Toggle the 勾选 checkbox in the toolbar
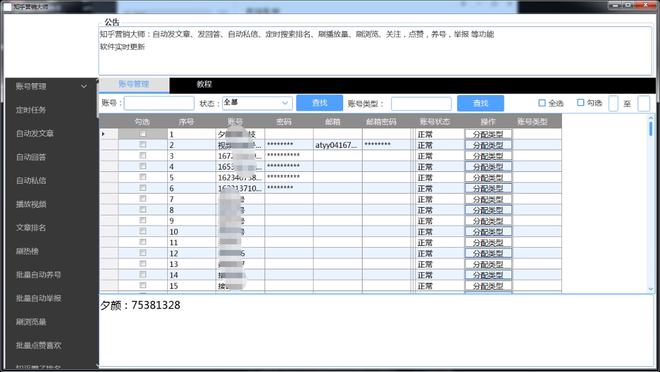The width and height of the screenshot is (660, 372). click(580, 103)
